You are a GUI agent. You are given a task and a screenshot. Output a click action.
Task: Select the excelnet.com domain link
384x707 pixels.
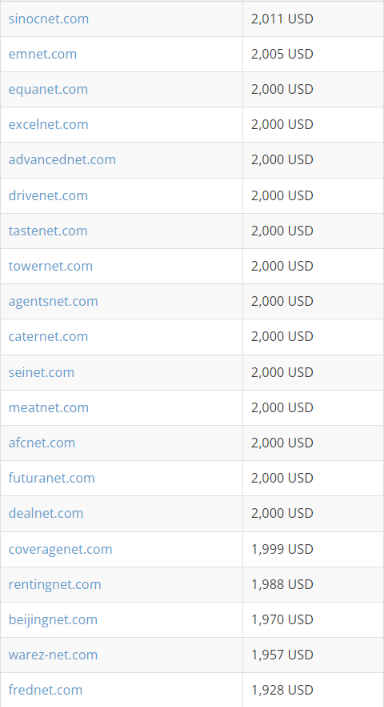click(48, 124)
